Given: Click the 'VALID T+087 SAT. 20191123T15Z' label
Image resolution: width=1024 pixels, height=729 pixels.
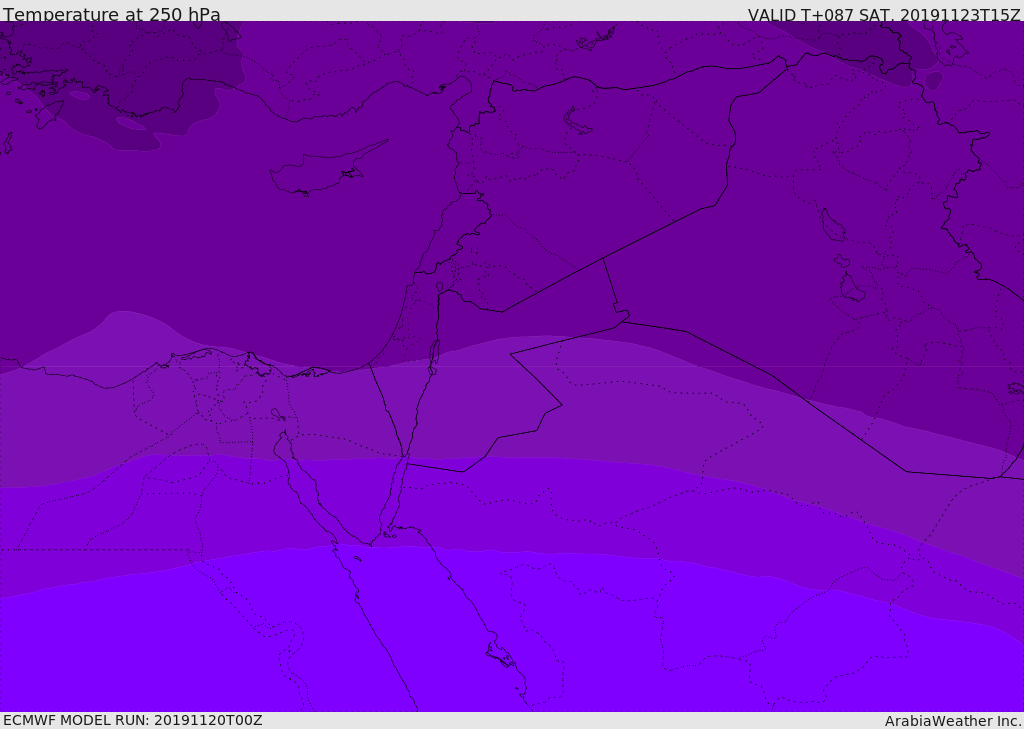Looking at the screenshot, I should pyautogui.click(x=884, y=15).
